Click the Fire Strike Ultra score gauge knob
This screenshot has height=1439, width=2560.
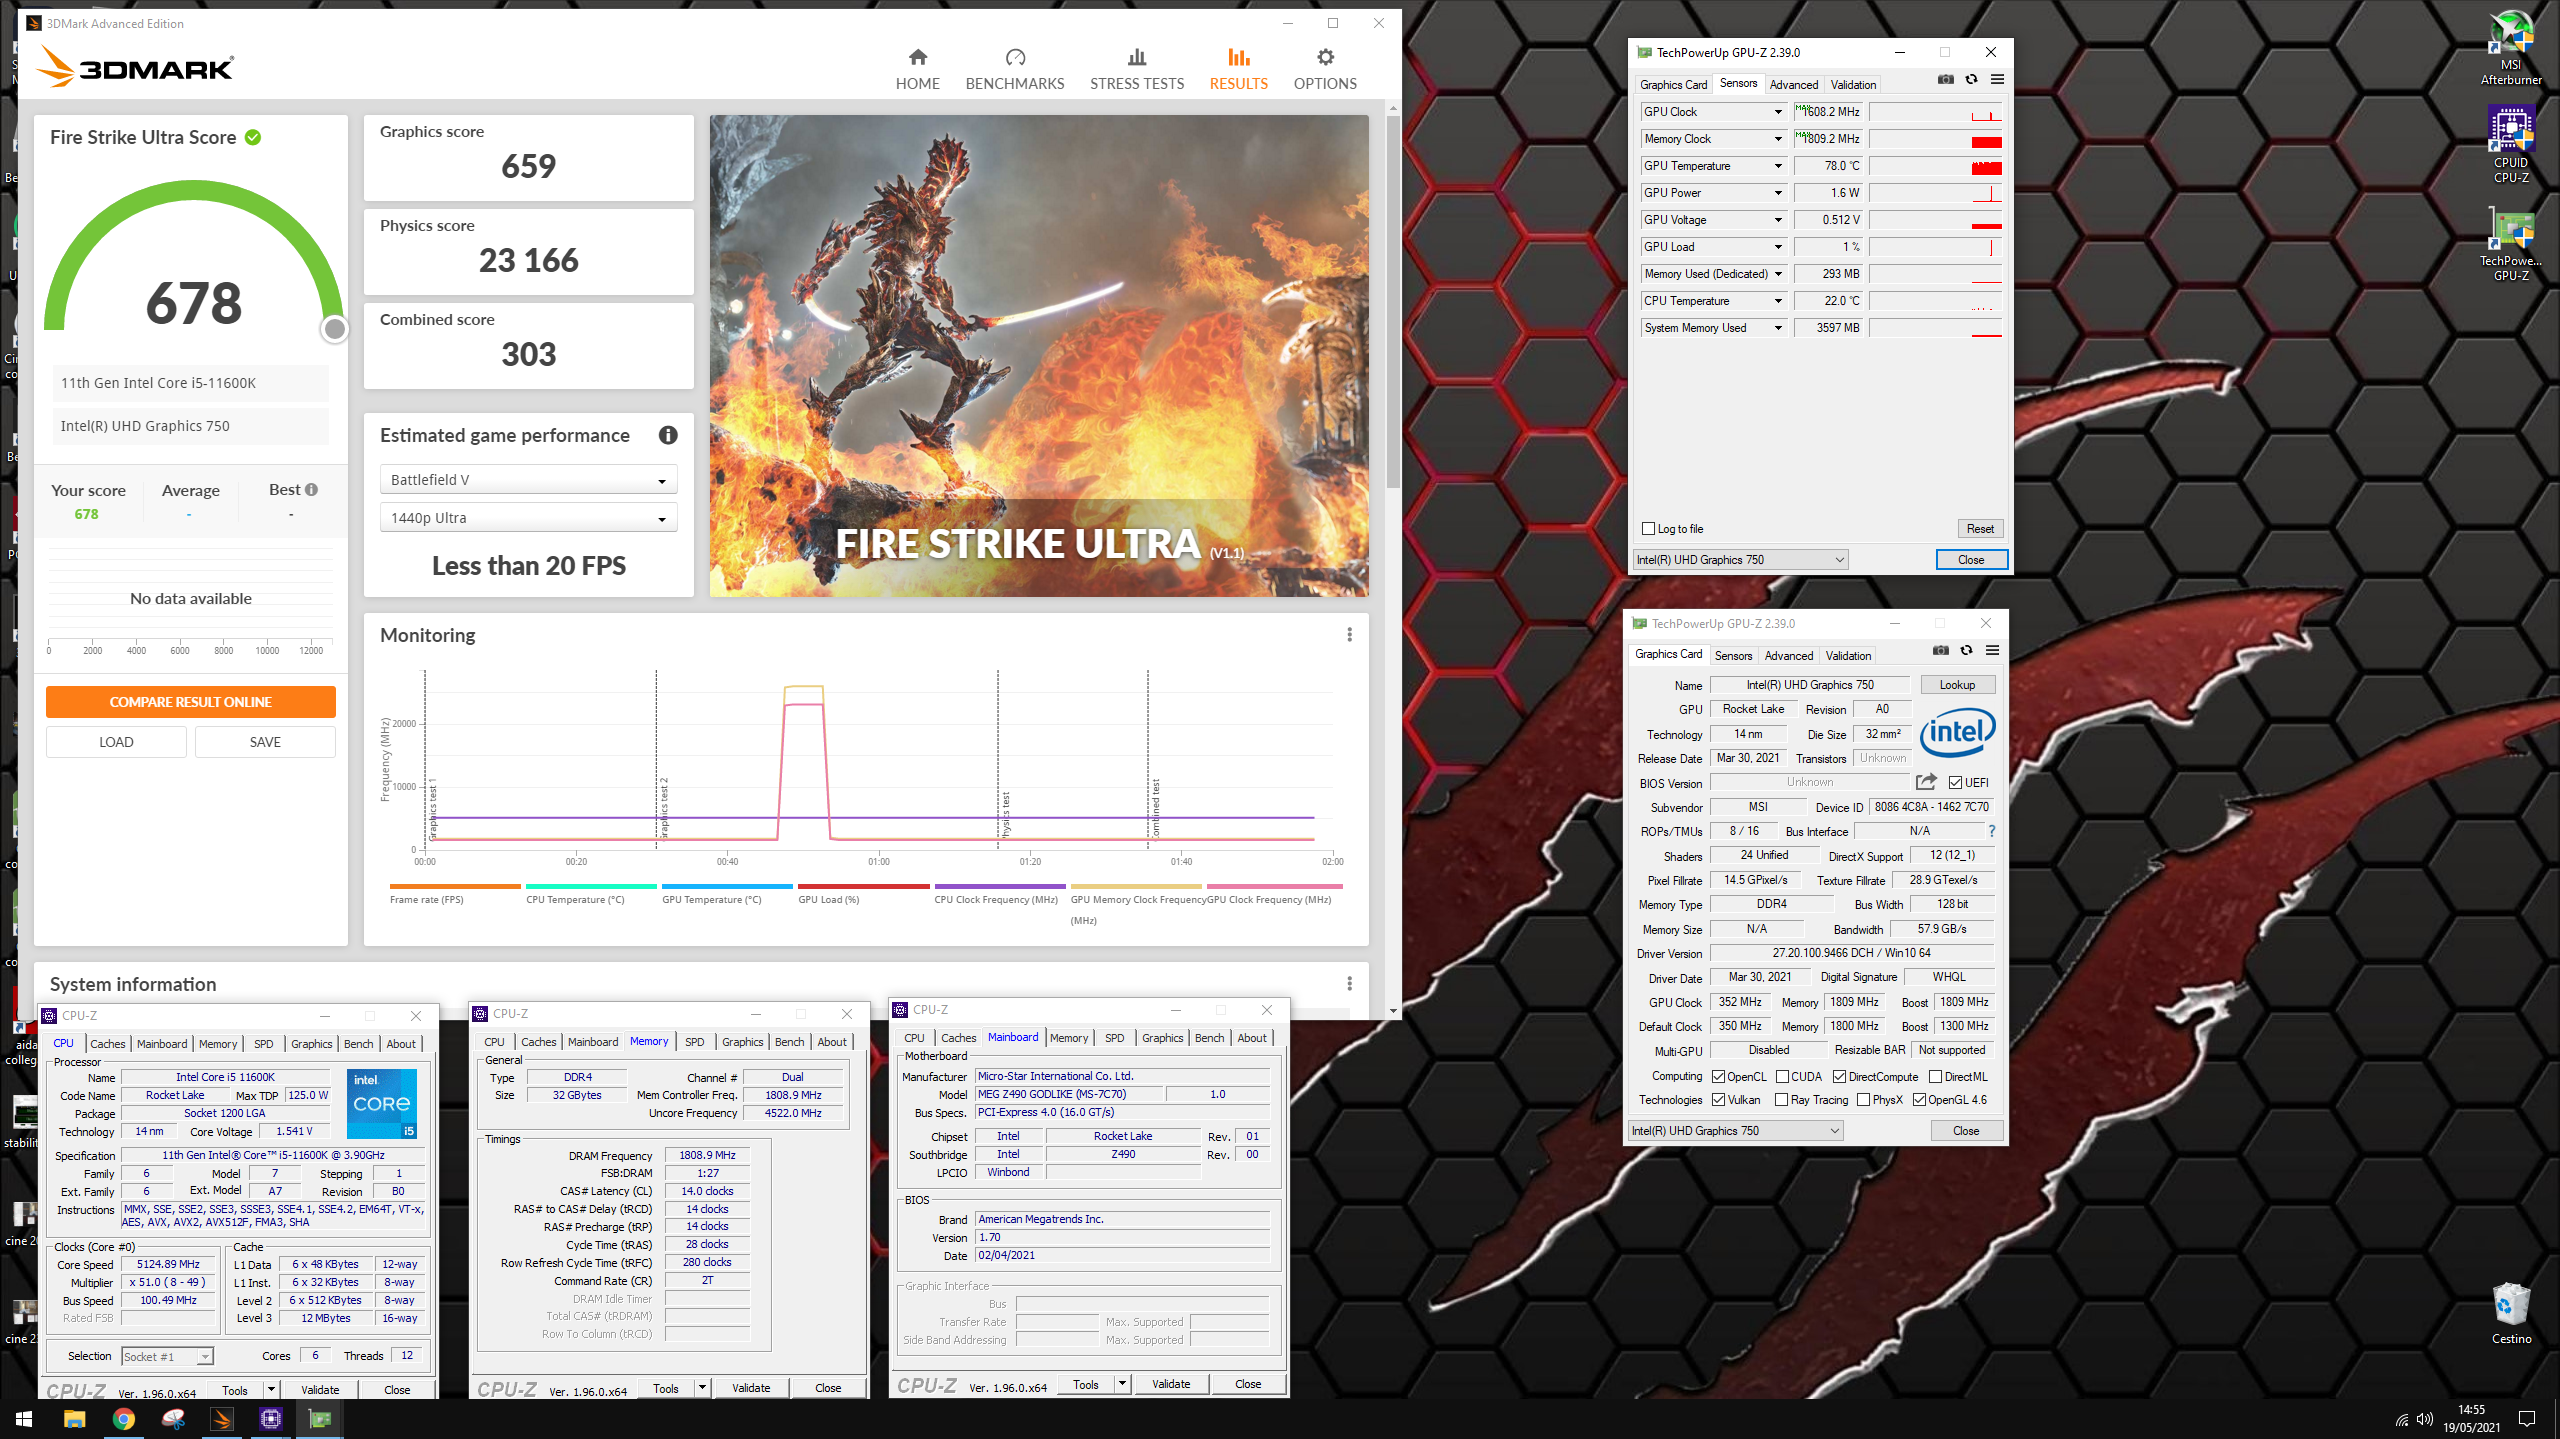(x=335, y=329)
